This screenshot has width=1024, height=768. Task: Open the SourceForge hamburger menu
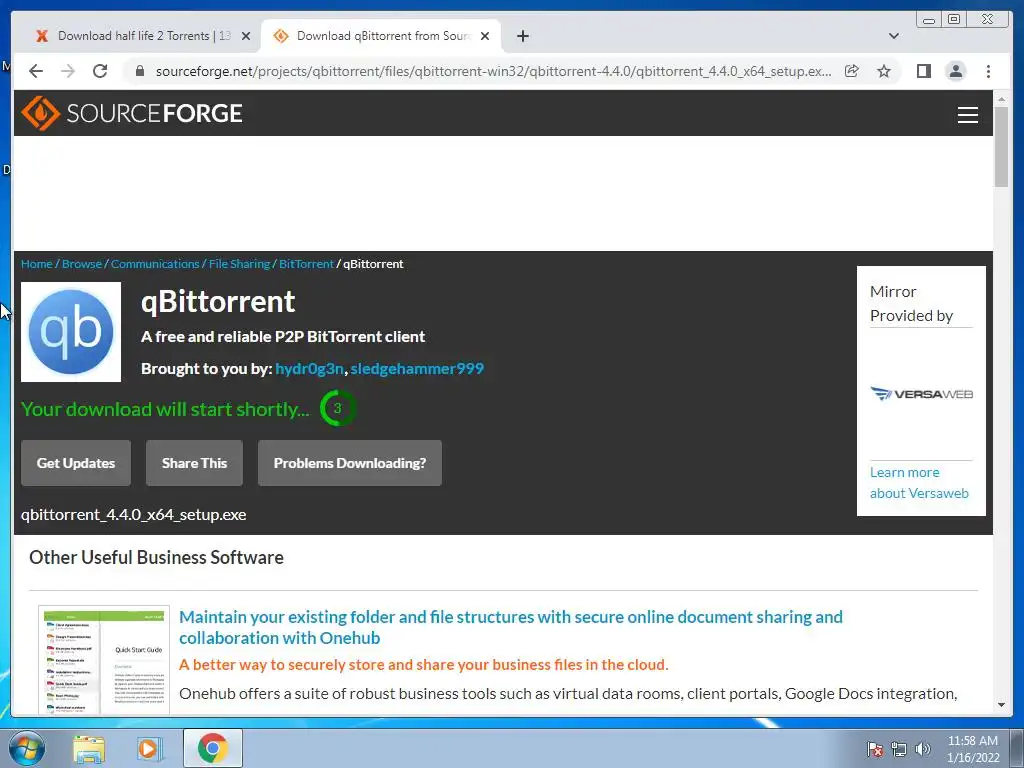click(967, 114)
